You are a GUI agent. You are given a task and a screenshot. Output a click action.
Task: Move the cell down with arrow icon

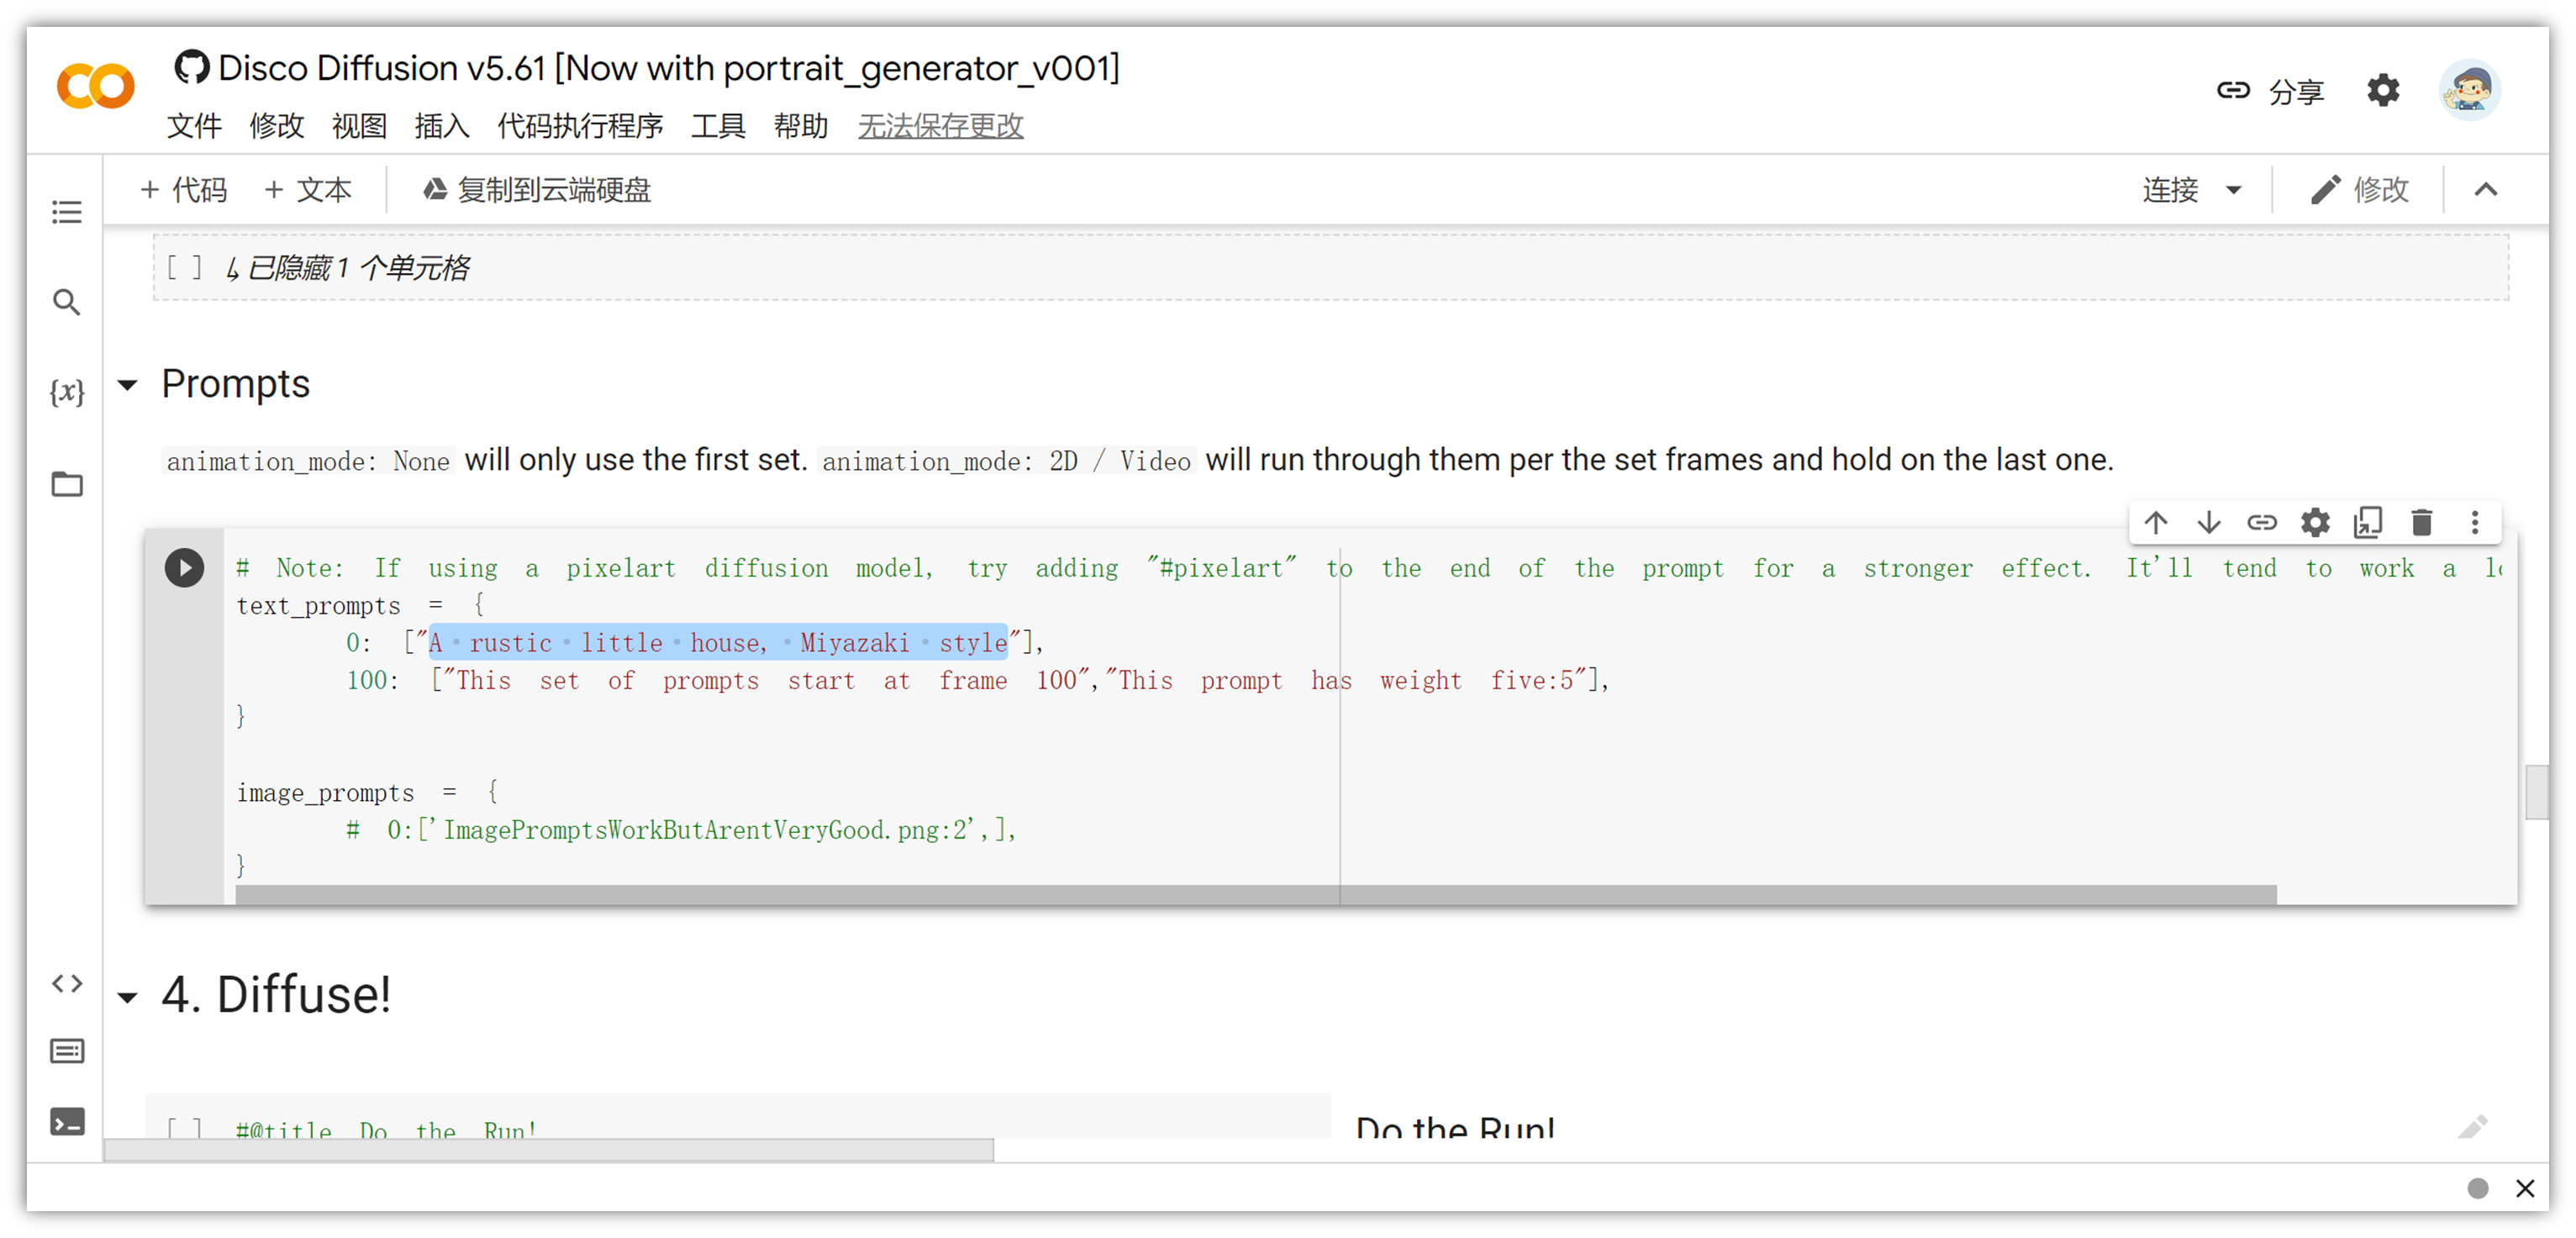(x=2209, y=522)
